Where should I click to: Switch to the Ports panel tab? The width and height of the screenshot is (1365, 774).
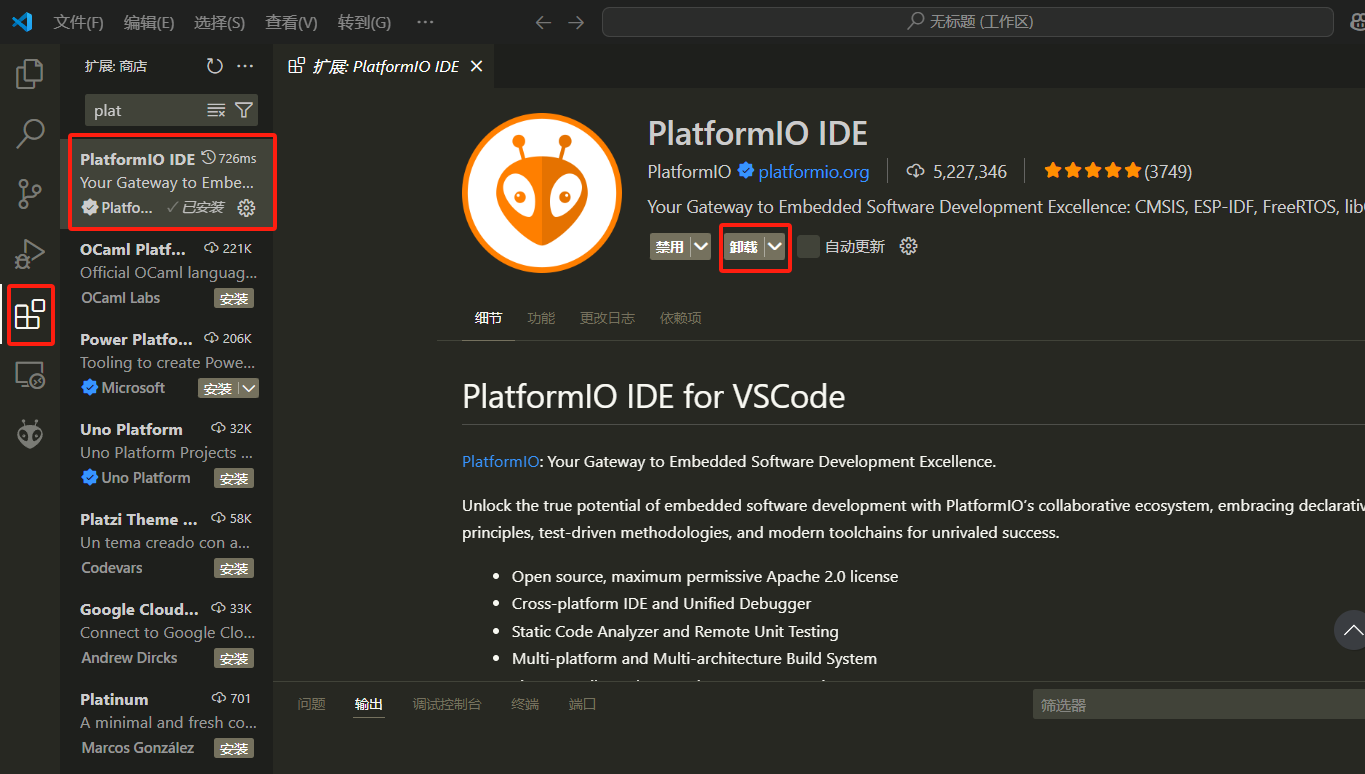(x=582, y=704)
